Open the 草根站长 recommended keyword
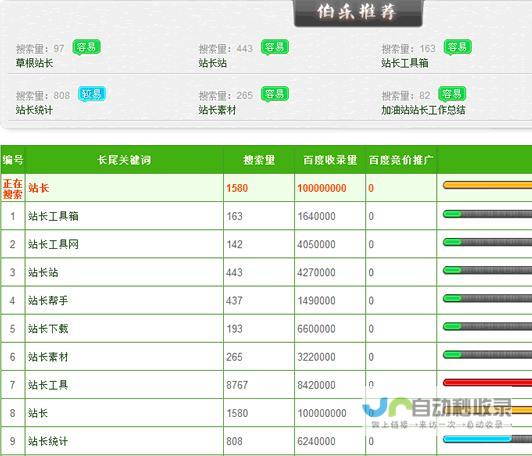The height and width of the screenshot is (456, 532). point(34,63)
